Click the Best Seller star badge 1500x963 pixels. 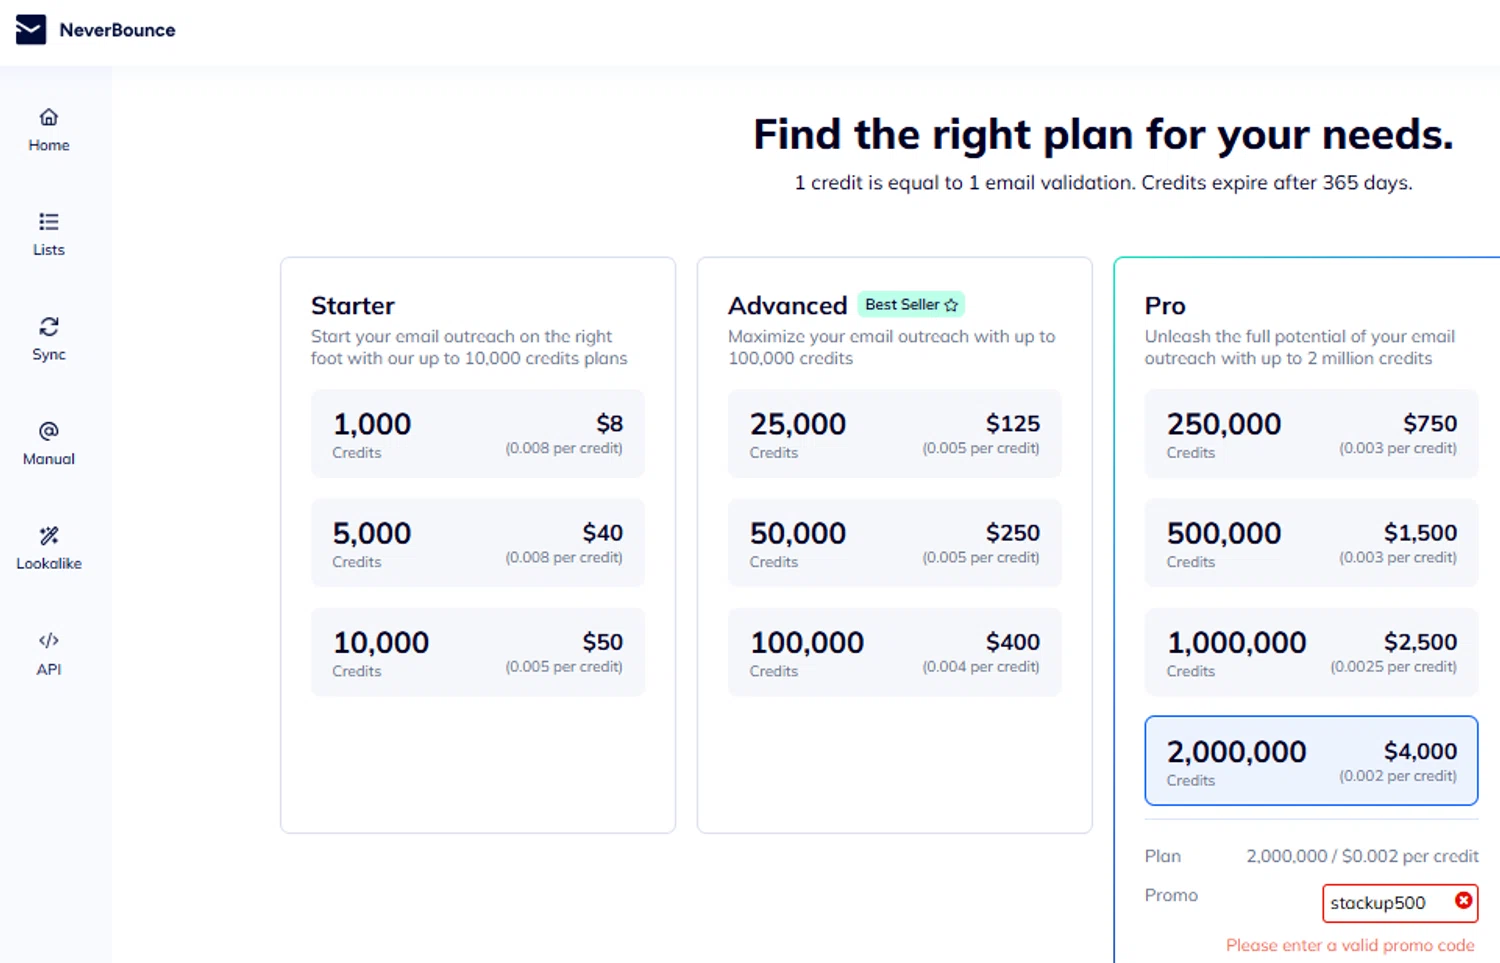coord(911,305)
